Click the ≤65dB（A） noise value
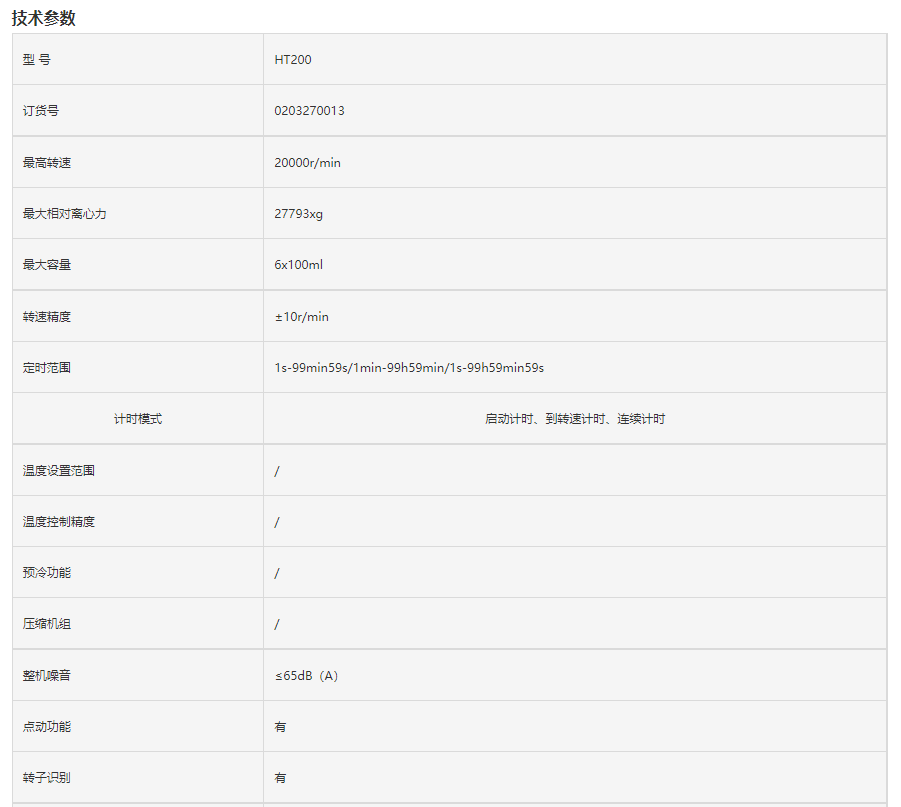 [x=307, y=676]
